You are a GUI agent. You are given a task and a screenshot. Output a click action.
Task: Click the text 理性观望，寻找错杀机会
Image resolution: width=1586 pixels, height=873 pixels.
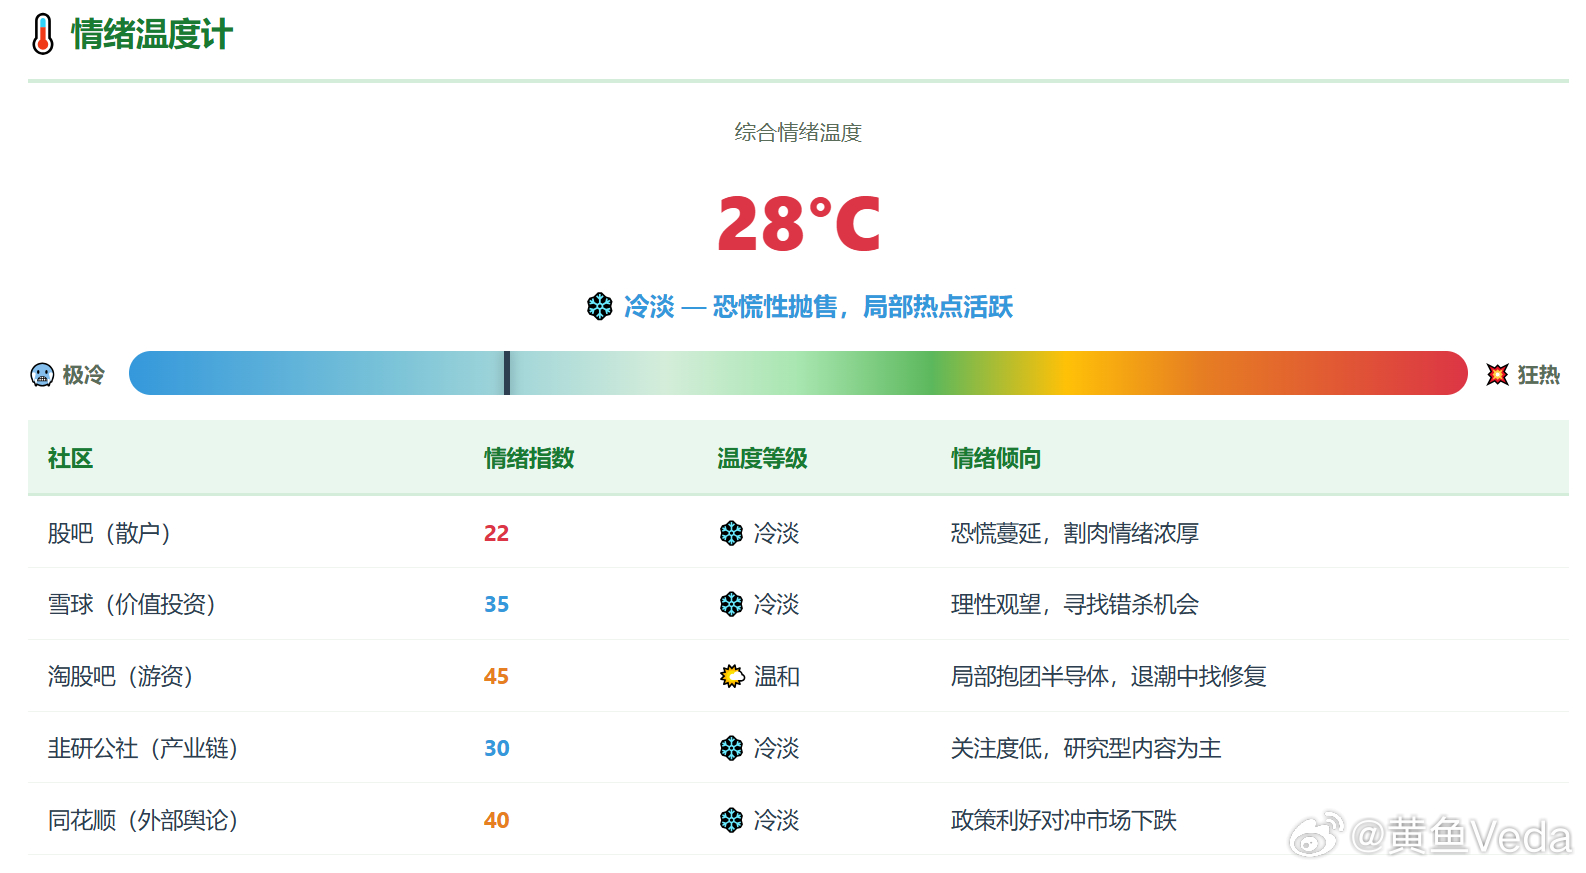tap(1075, 604)
